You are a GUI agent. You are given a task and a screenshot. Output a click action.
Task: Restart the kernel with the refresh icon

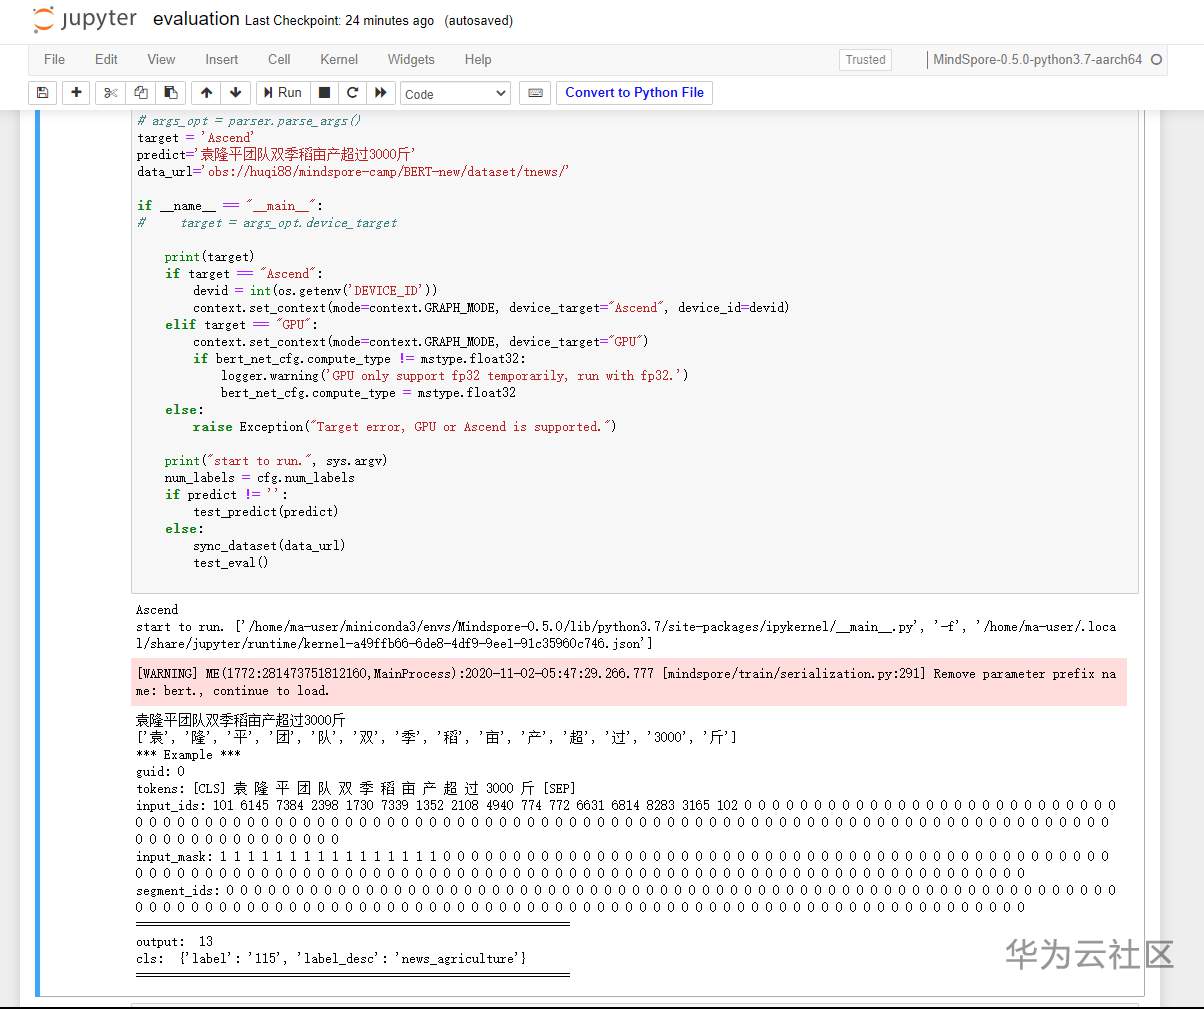point(352,92)
